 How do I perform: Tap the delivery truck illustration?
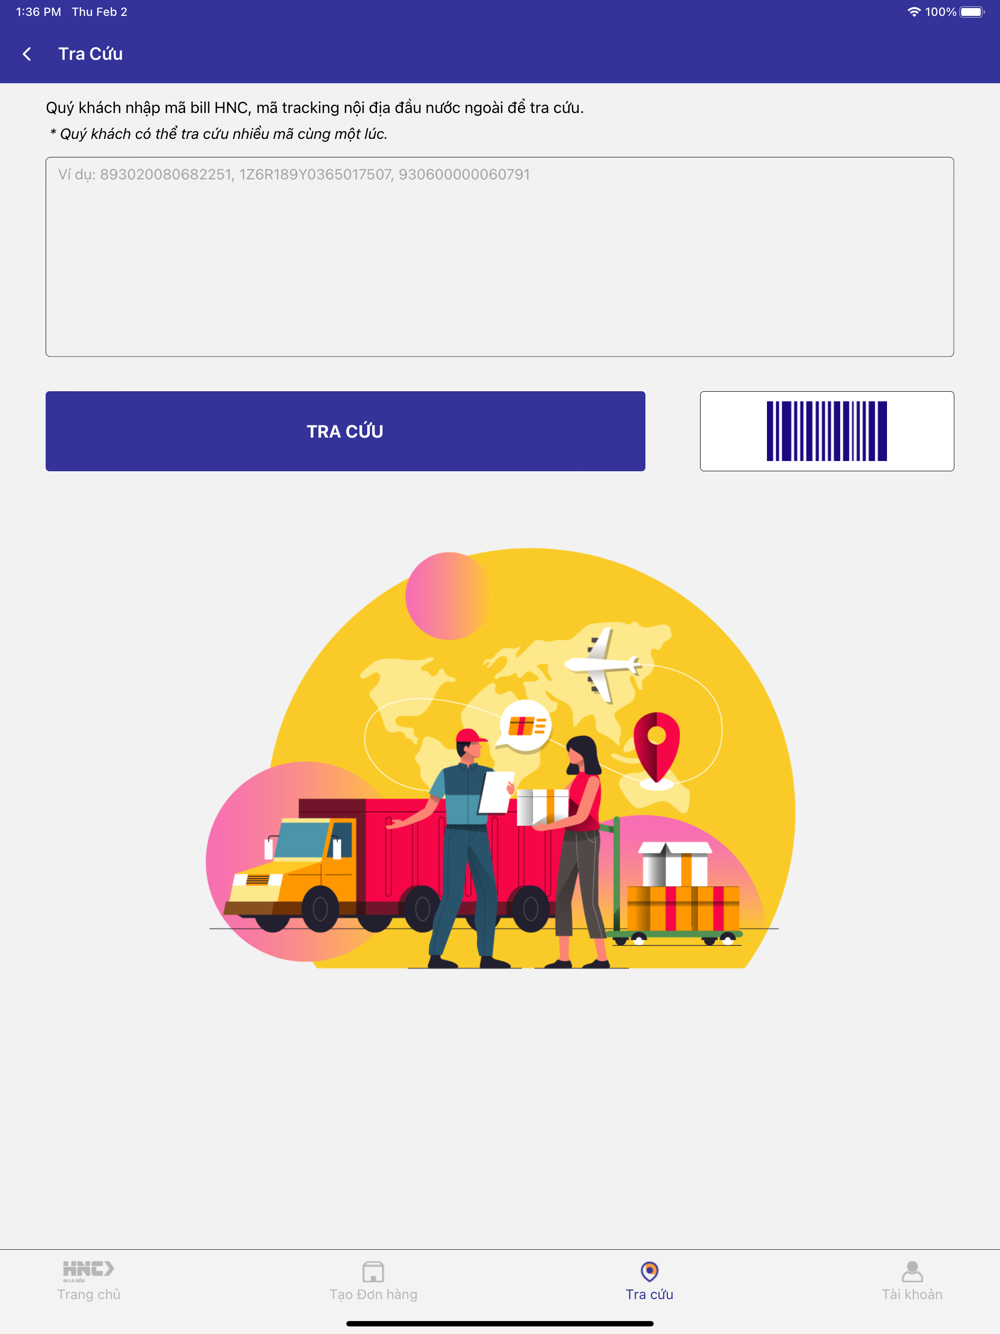pos(385,865)
